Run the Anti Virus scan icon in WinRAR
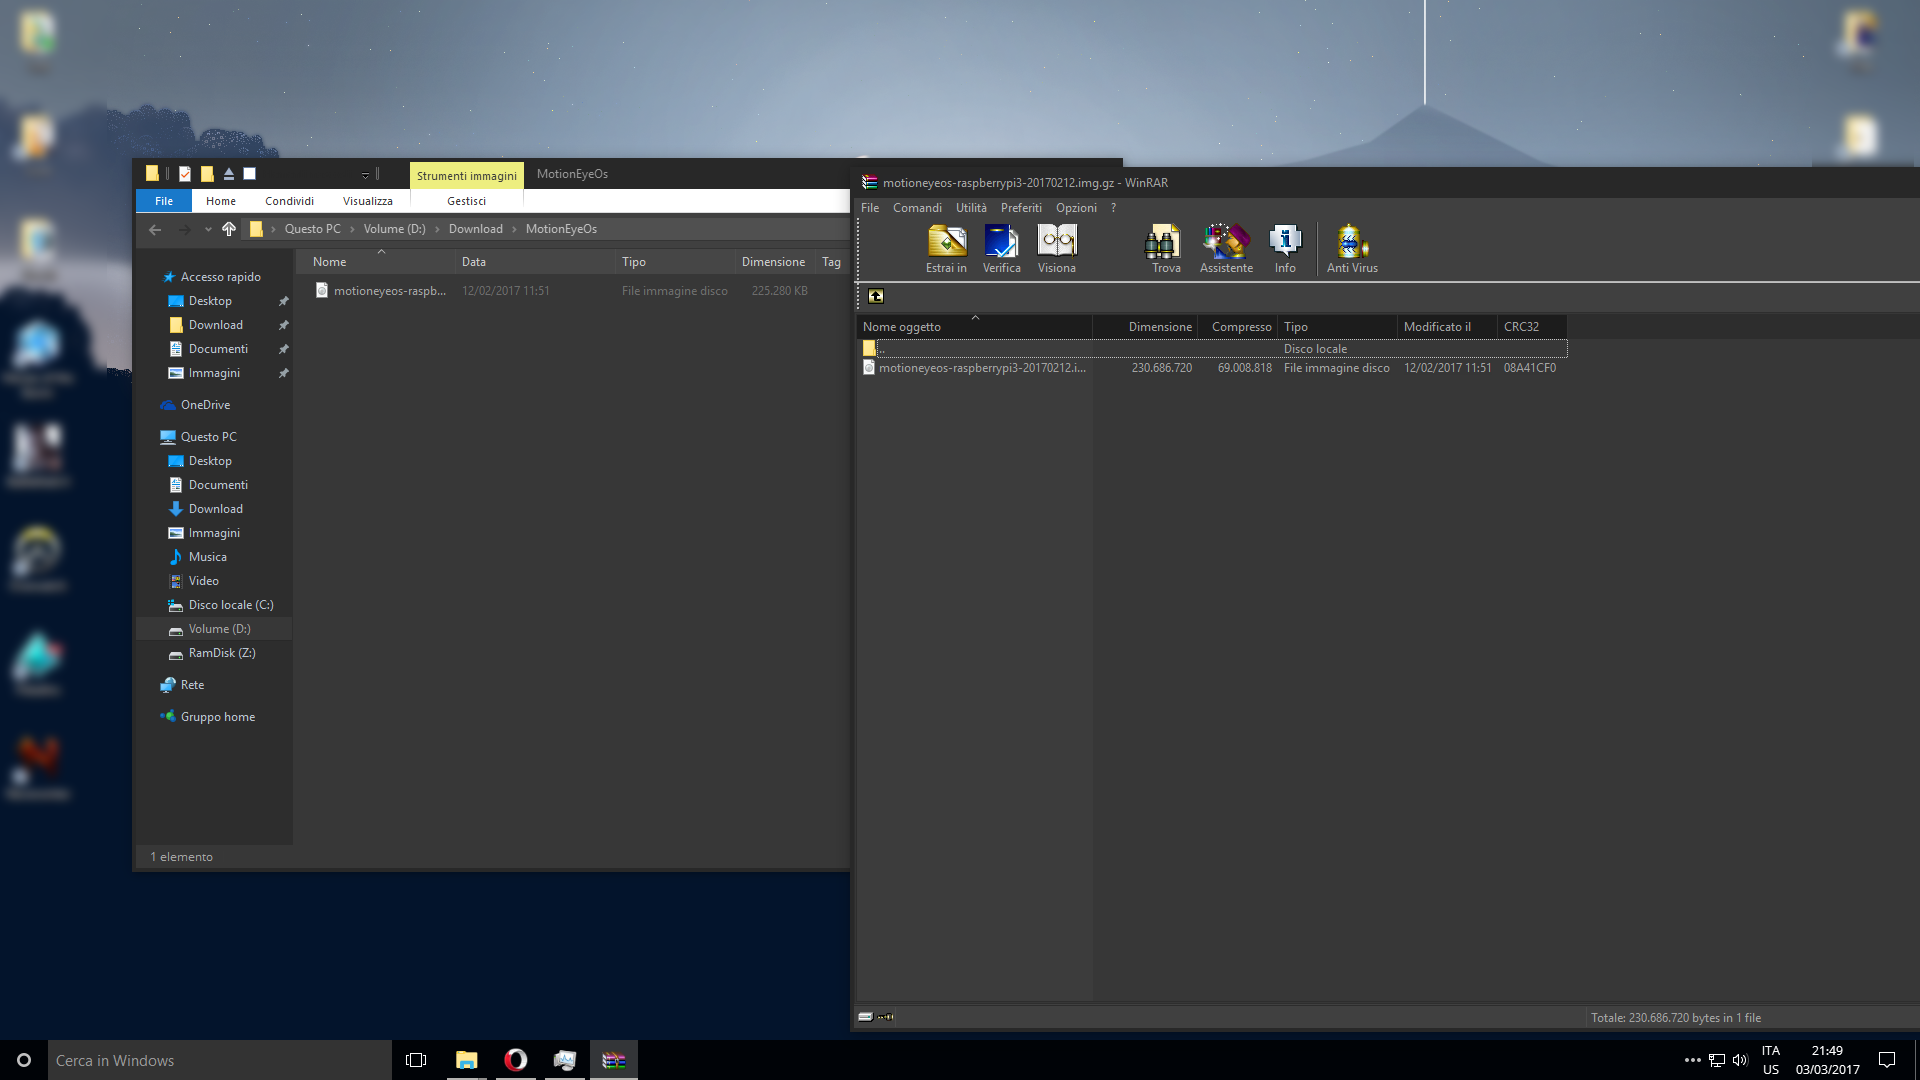1920x1080 pixels. pos(1352,248)
